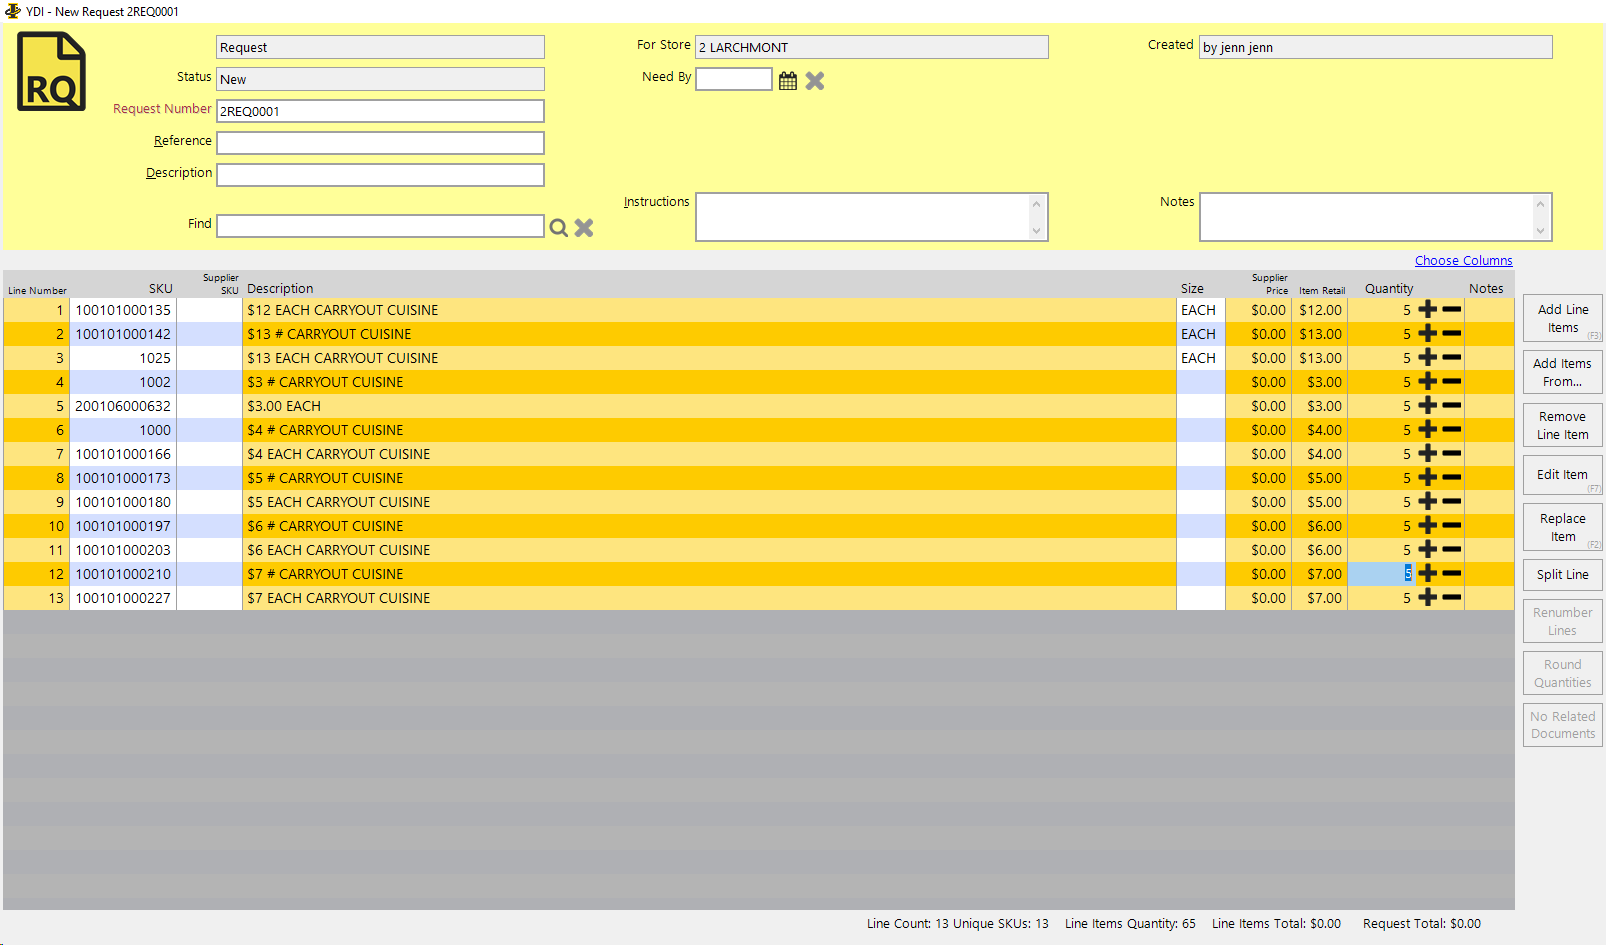This screenshot has width=1606, height=945.
Task: Increase quantity for line 12 item
Action: pyautogui.click(x=1428, y=574)
